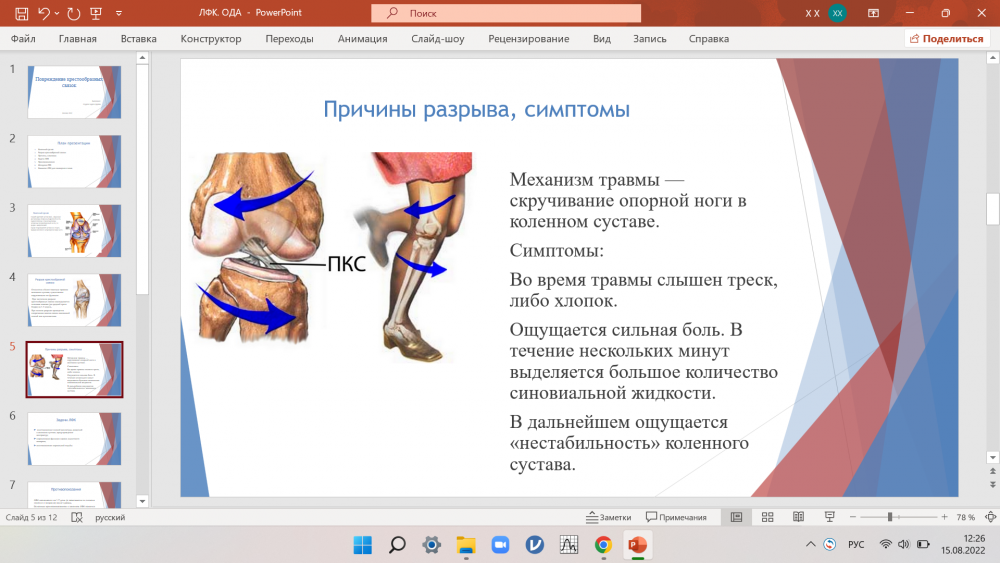The height and width of the screenshot is (563, 1000).
Task: Undo the last action
Action: (x=43, y=13)
